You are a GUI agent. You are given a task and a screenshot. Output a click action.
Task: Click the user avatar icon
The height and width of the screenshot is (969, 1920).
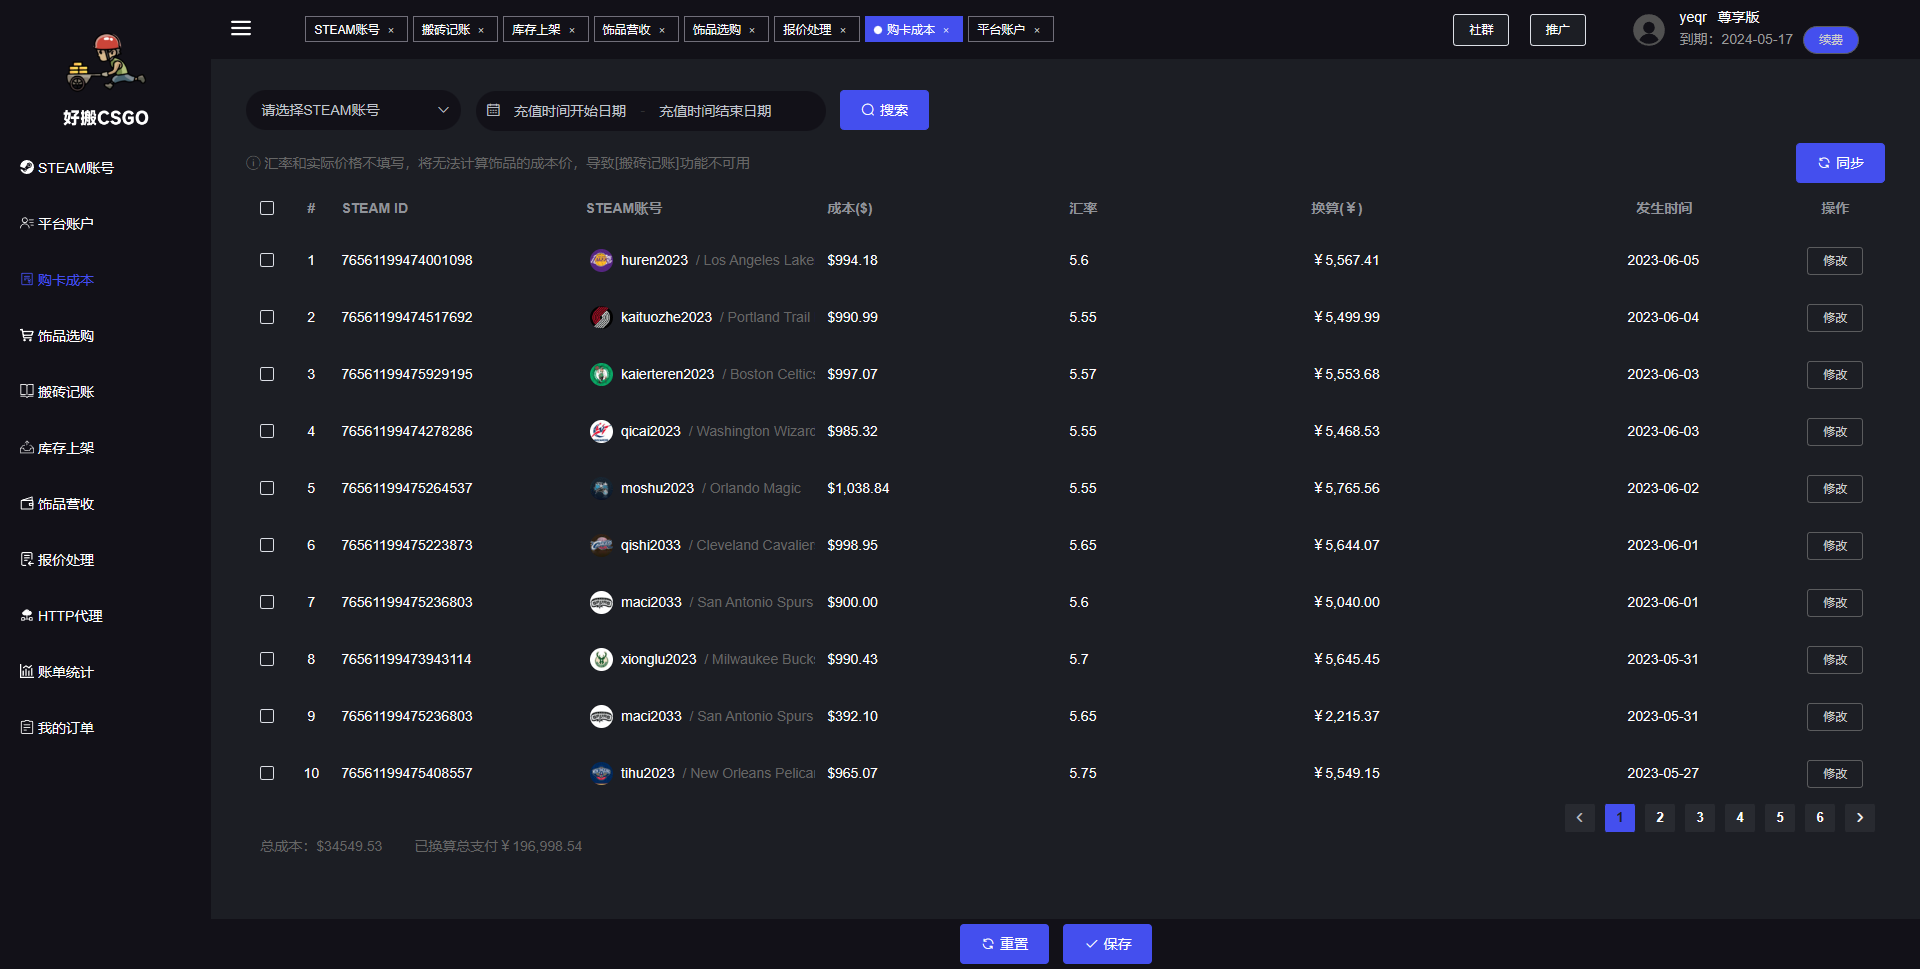pyautogui.click(x=1649, y=30)
